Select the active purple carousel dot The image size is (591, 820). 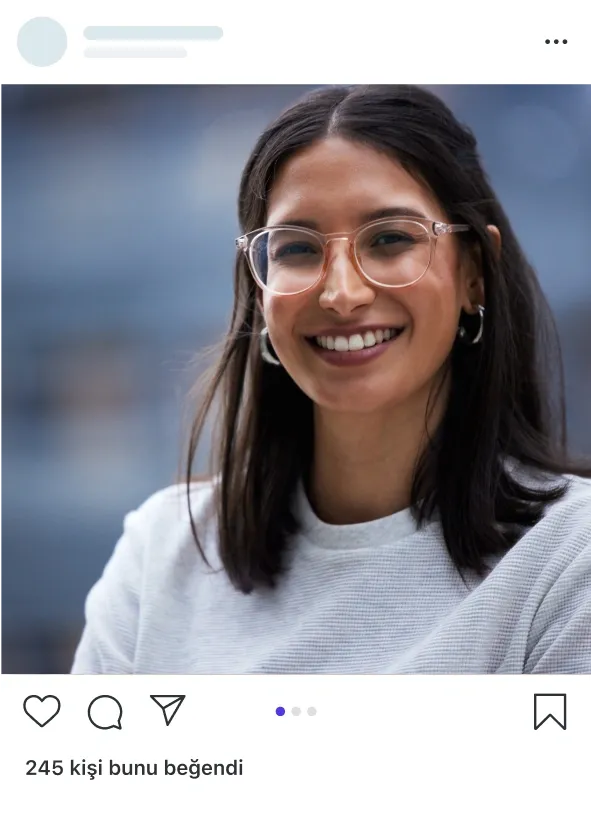click(280, 711)
